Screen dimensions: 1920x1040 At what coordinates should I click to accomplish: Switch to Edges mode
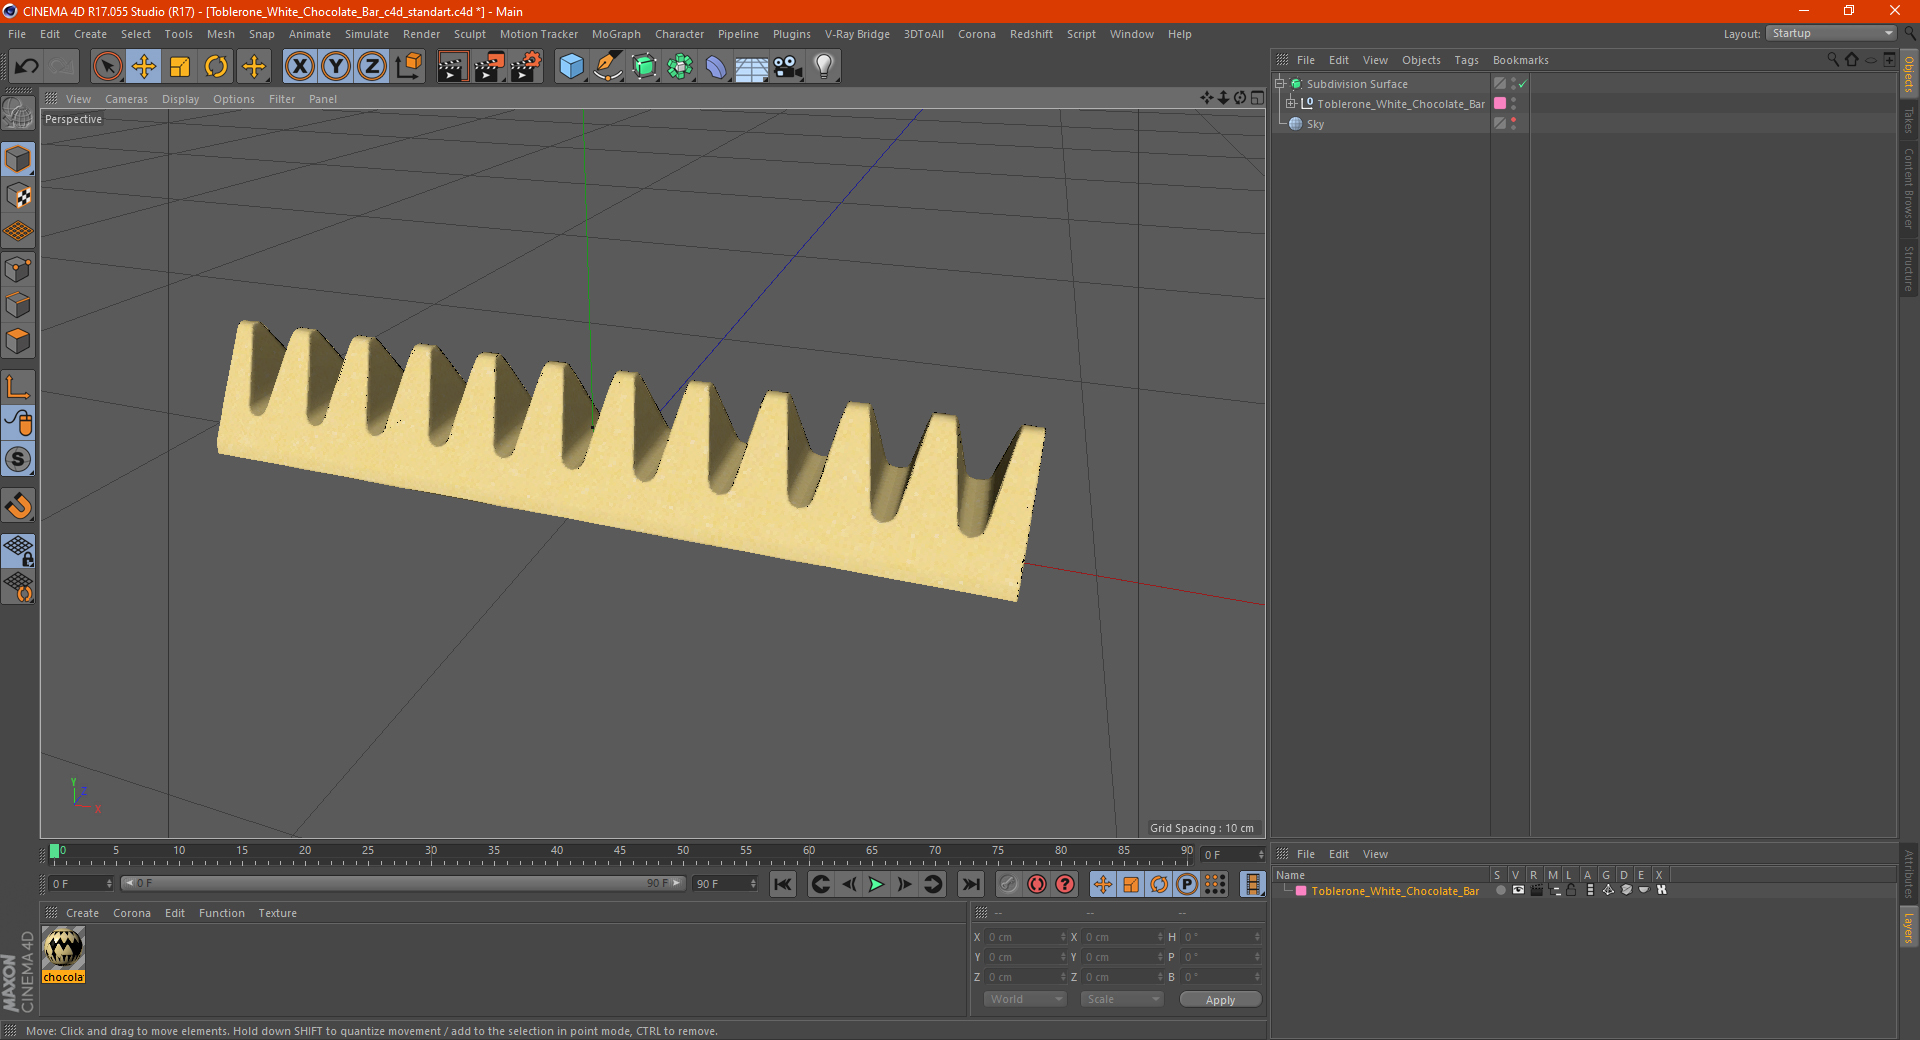tap(18, 305)
